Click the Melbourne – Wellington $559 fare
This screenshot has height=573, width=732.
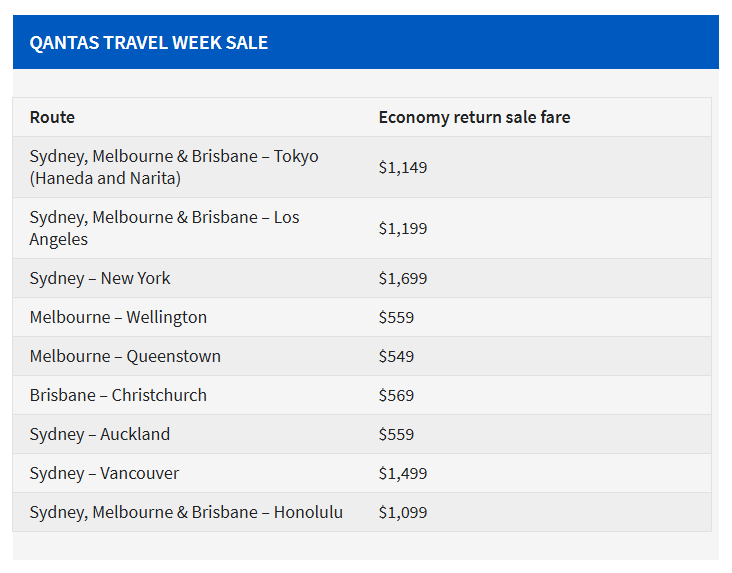point(396,317)
